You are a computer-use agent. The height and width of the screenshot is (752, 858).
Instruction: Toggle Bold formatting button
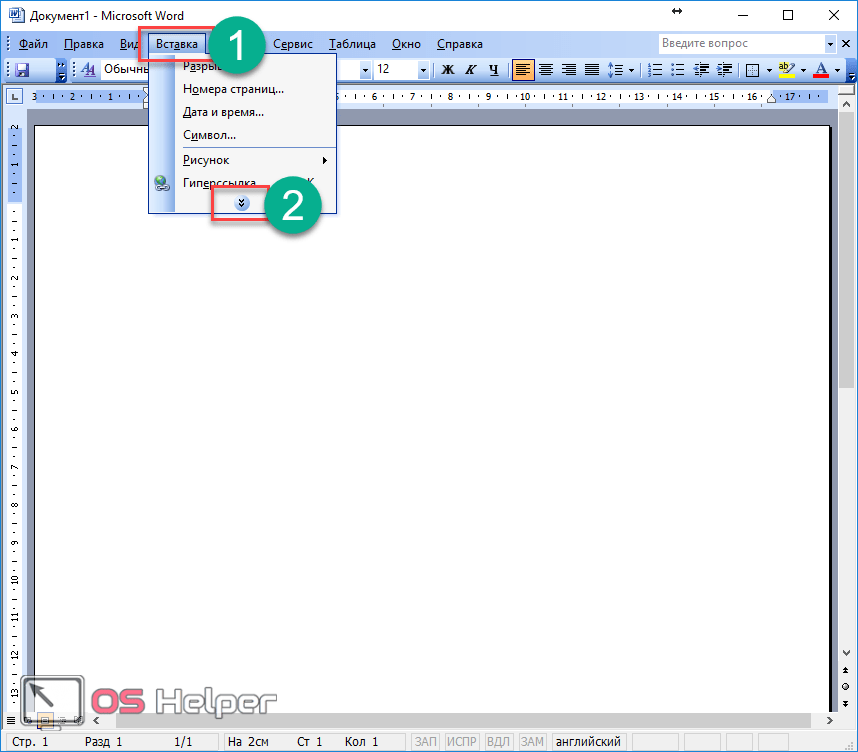pyautogui.click(x=447, y=70)
